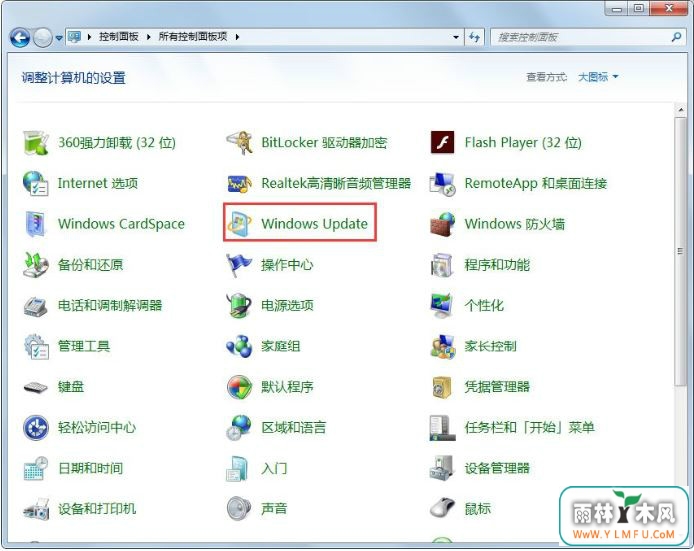Open the 鼠标 mouse icon
Viewport: 694px width, 551px height.
[x=443, y=508]
